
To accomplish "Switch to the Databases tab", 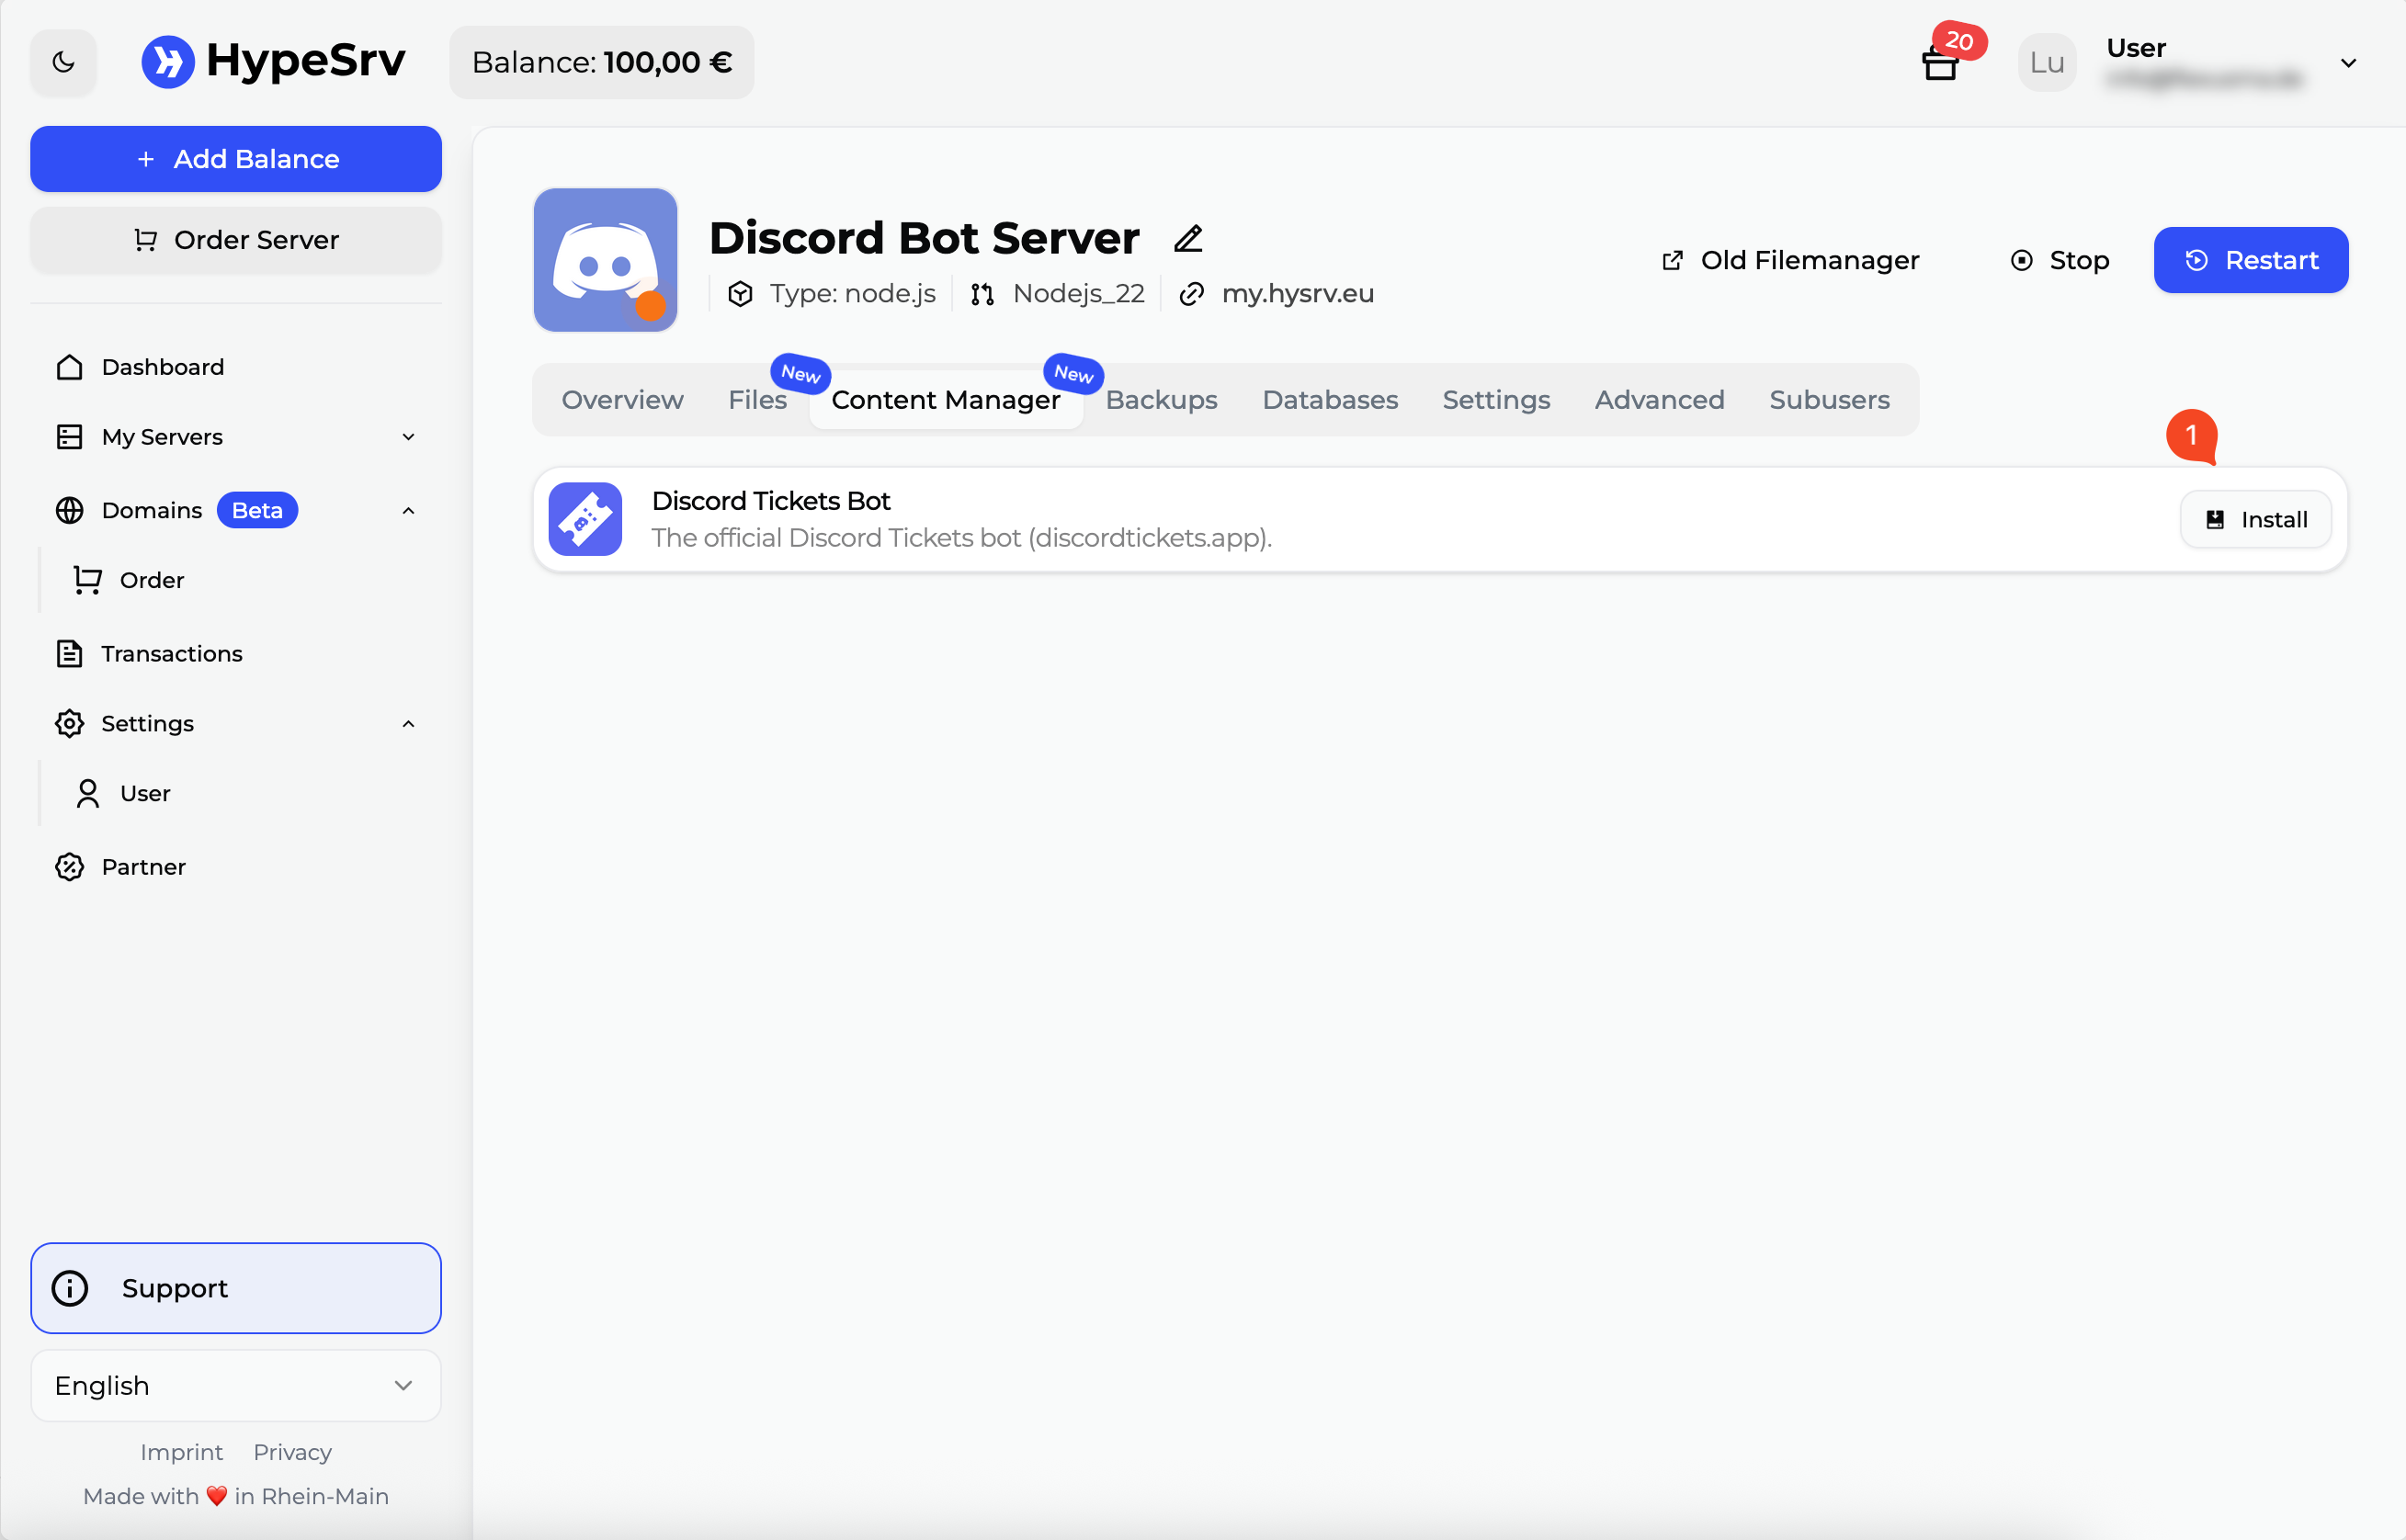I will (1329, 400).
